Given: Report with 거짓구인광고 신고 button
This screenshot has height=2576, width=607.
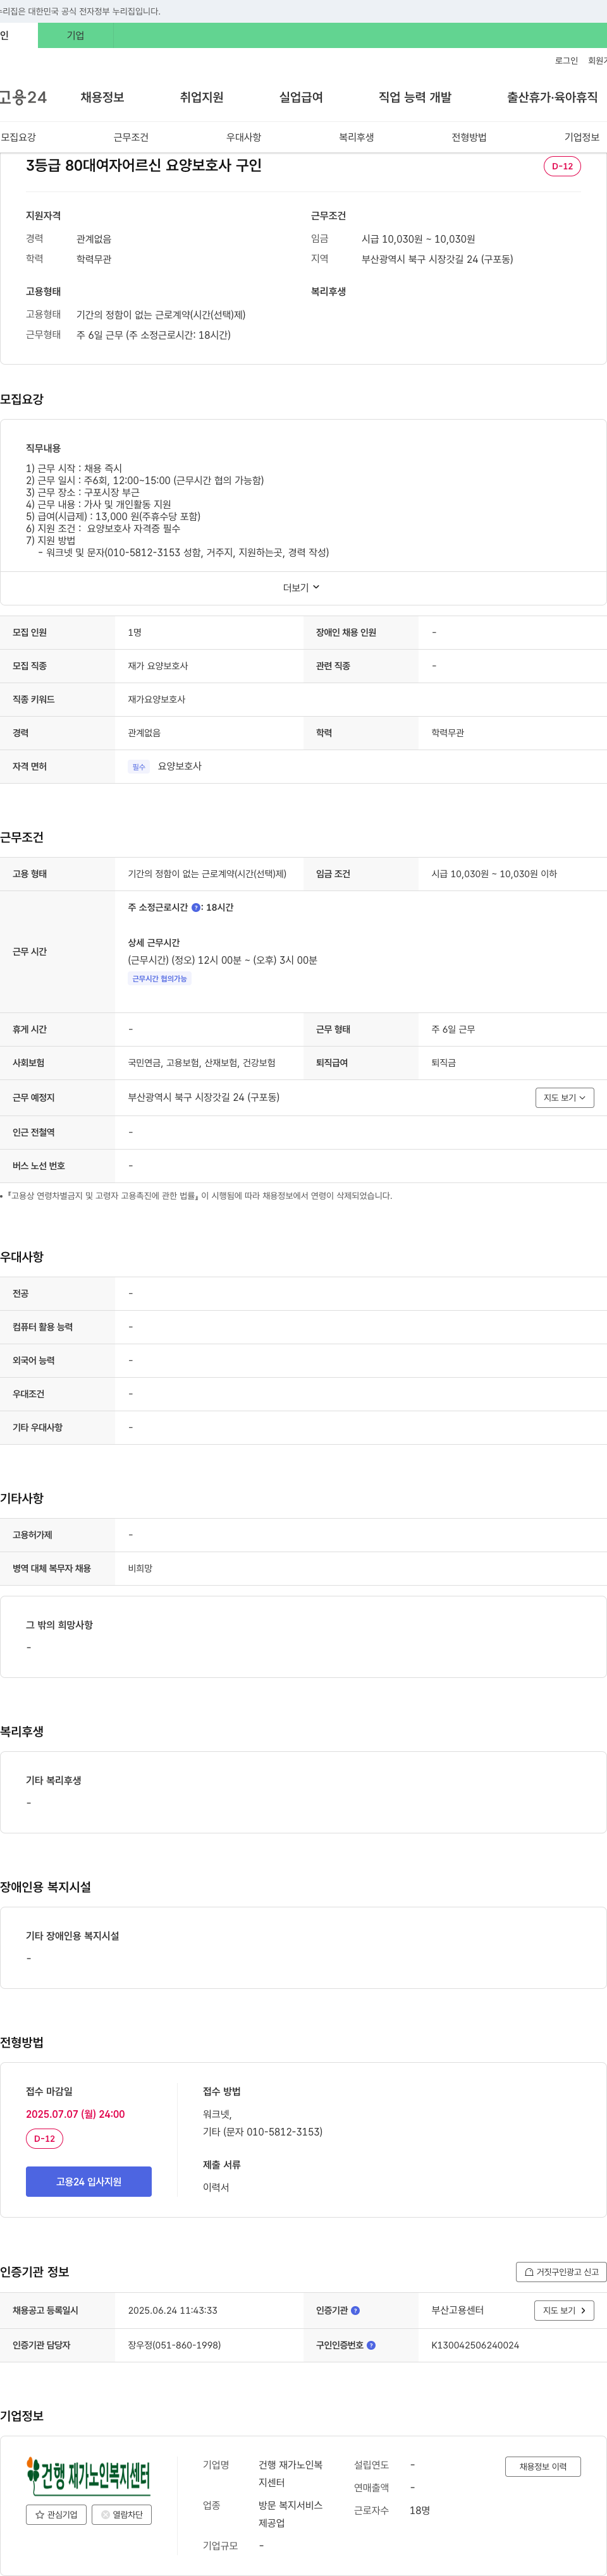Looking at the screenshot, I should point(561,2272).
